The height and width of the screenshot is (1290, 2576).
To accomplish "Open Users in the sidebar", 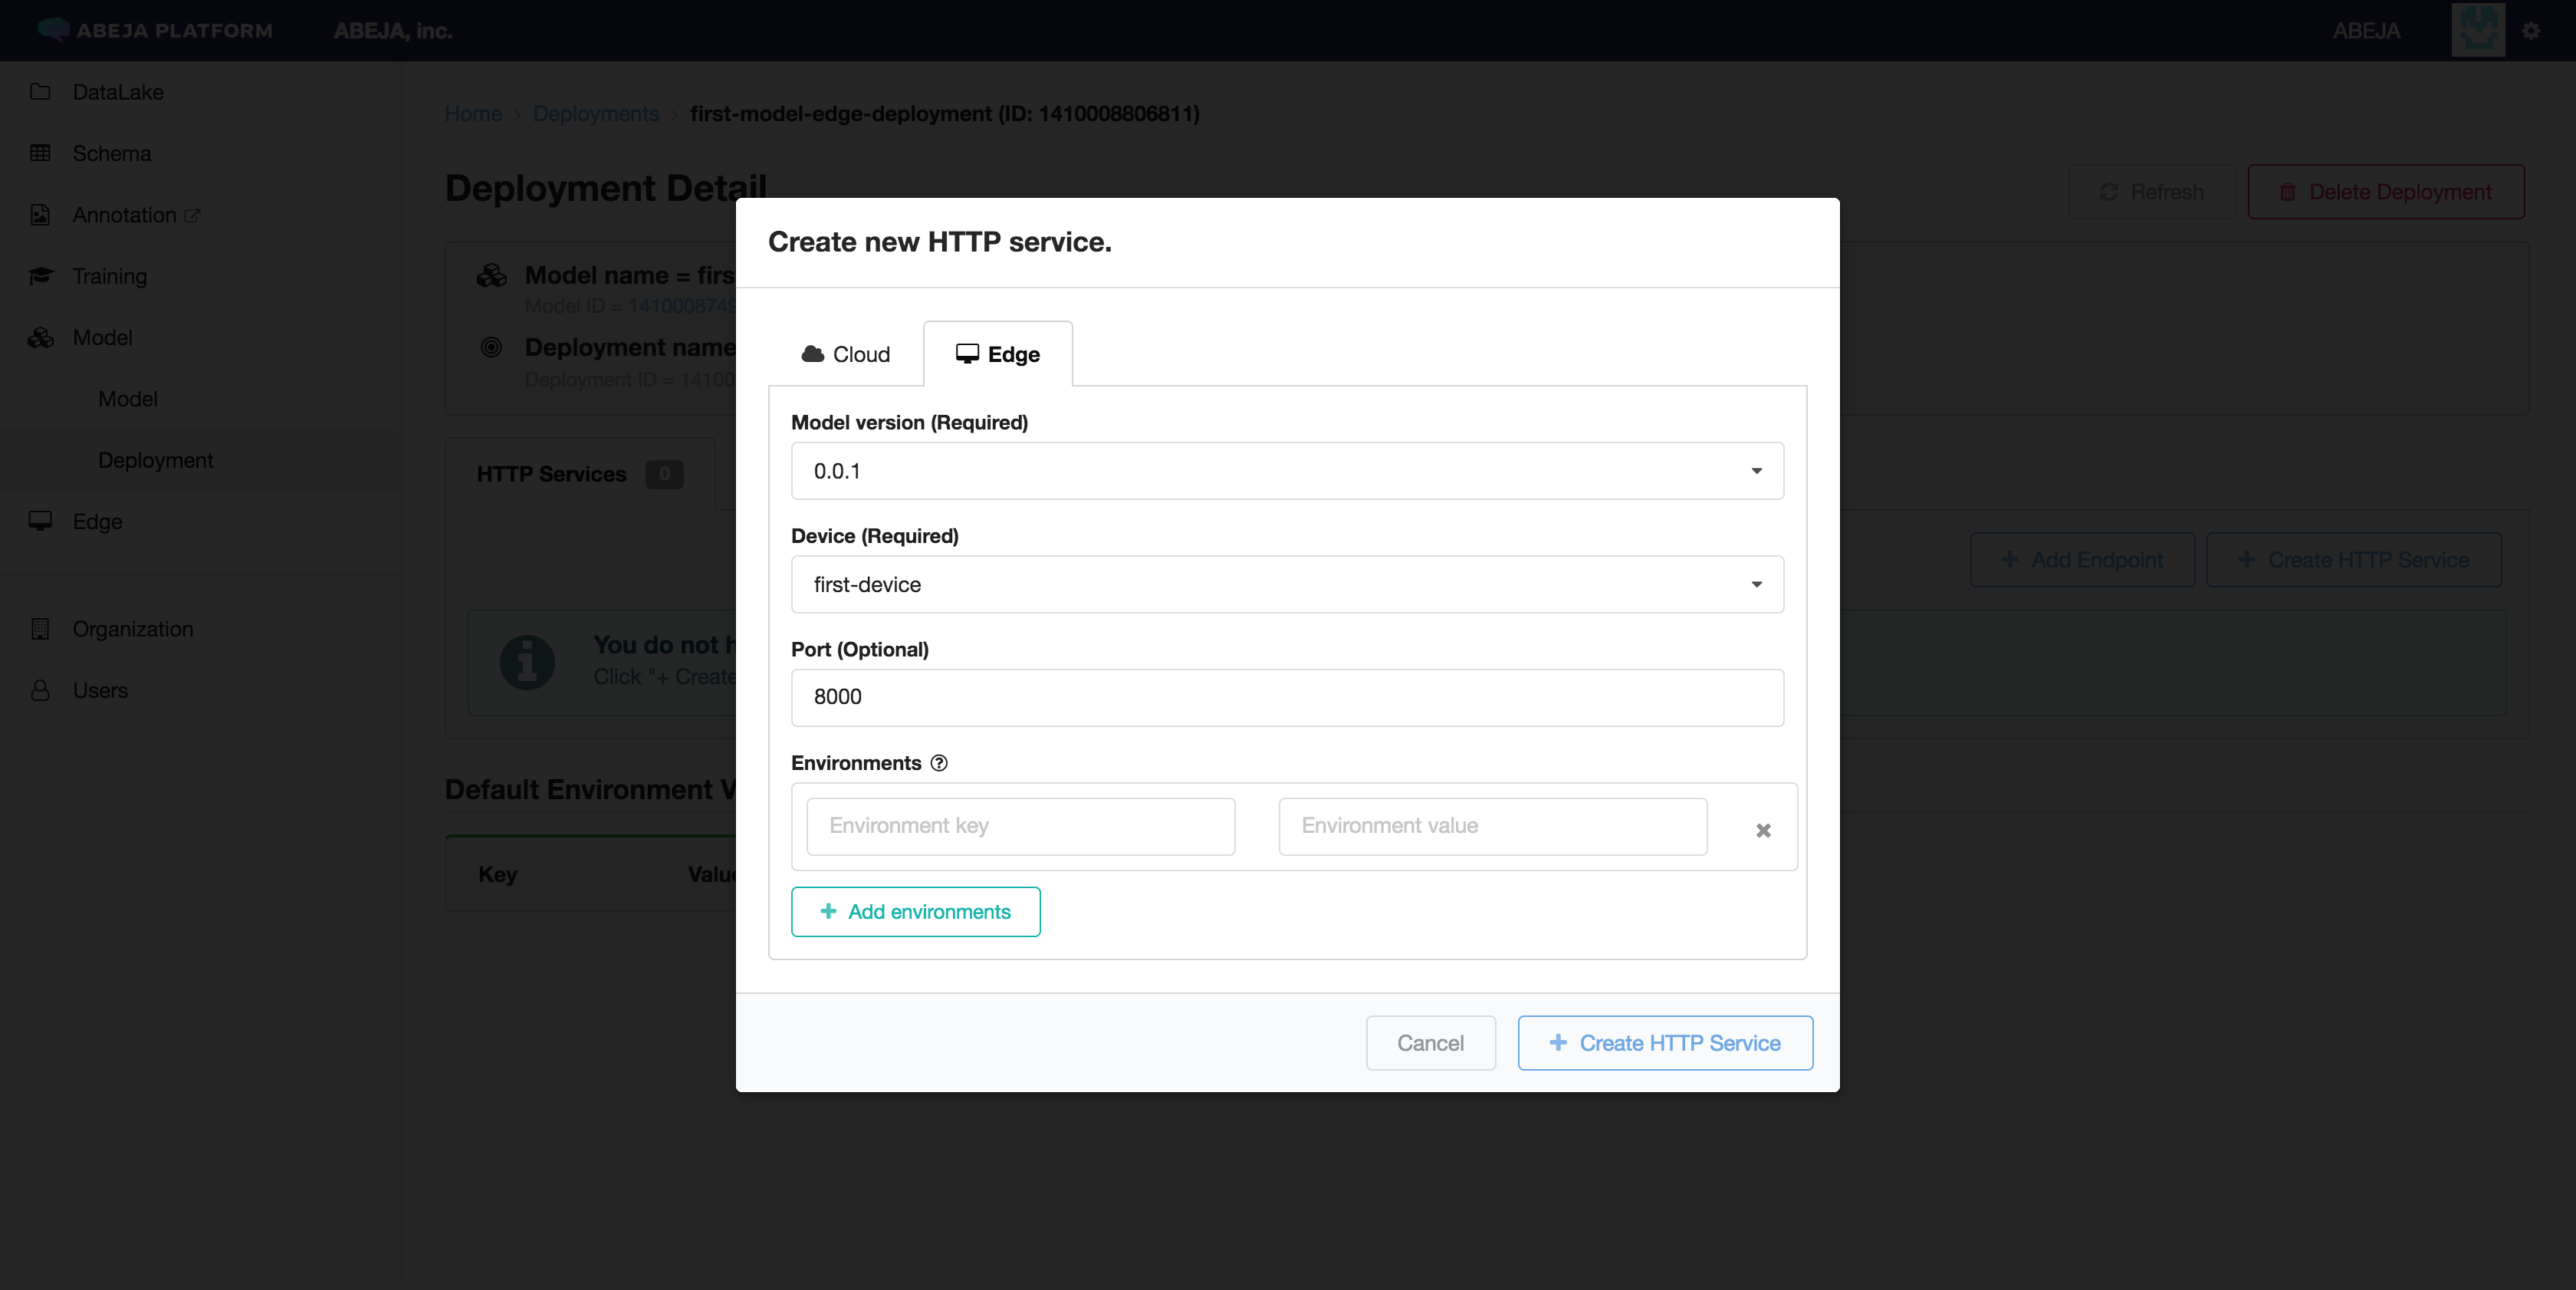I will [x=100, y=690].
